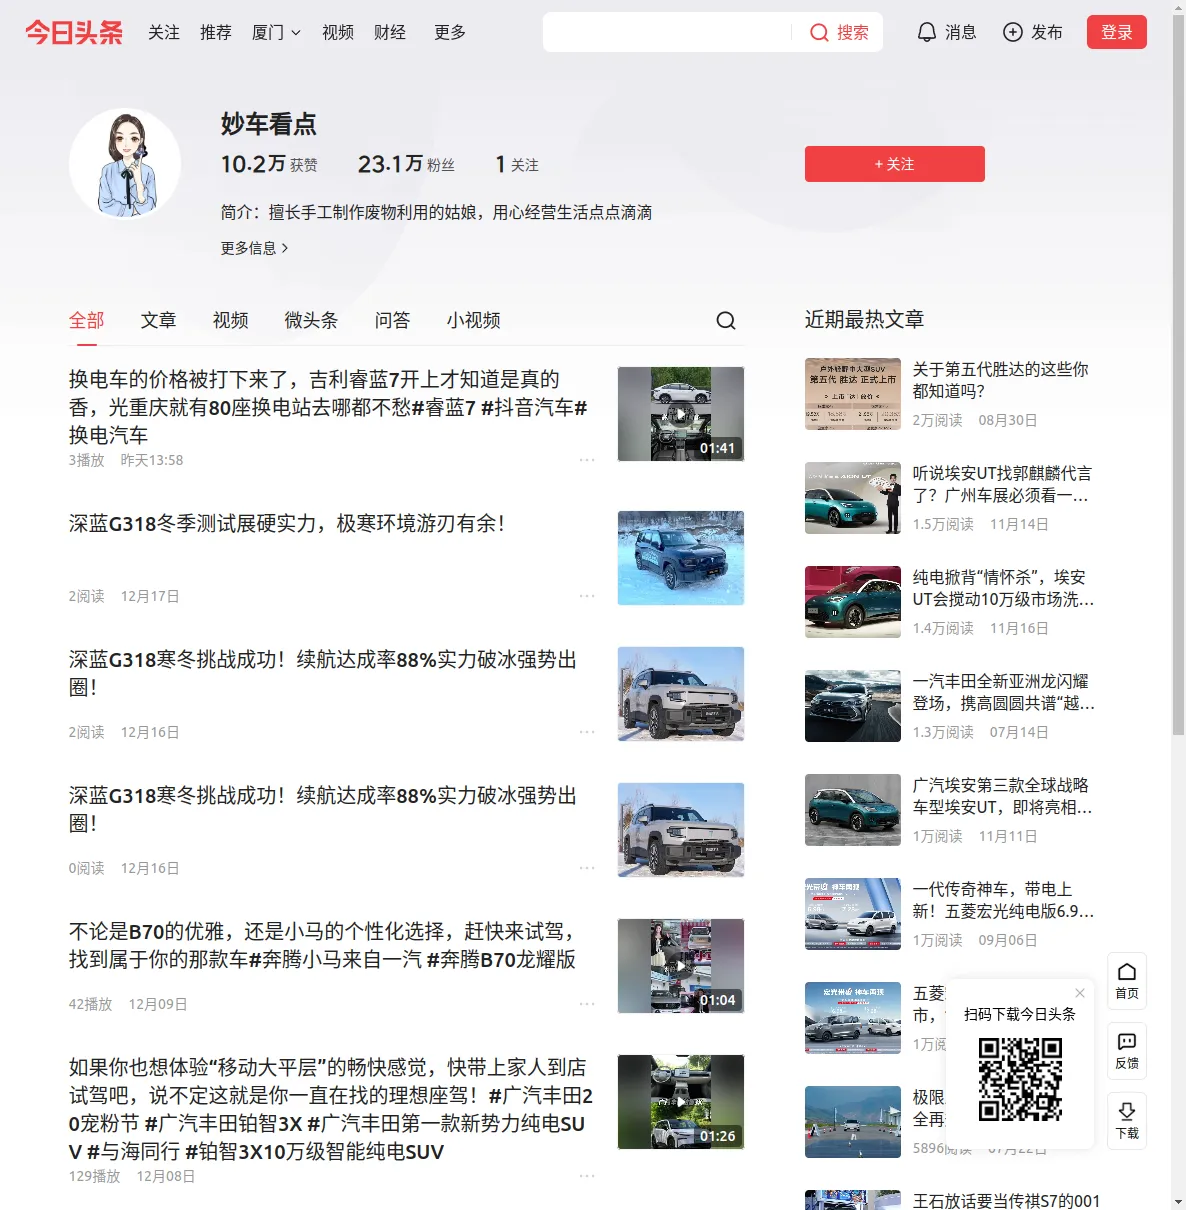Switch to the 文章 tab
The width and height of the screenshot is (1186, 1210).
159,320
